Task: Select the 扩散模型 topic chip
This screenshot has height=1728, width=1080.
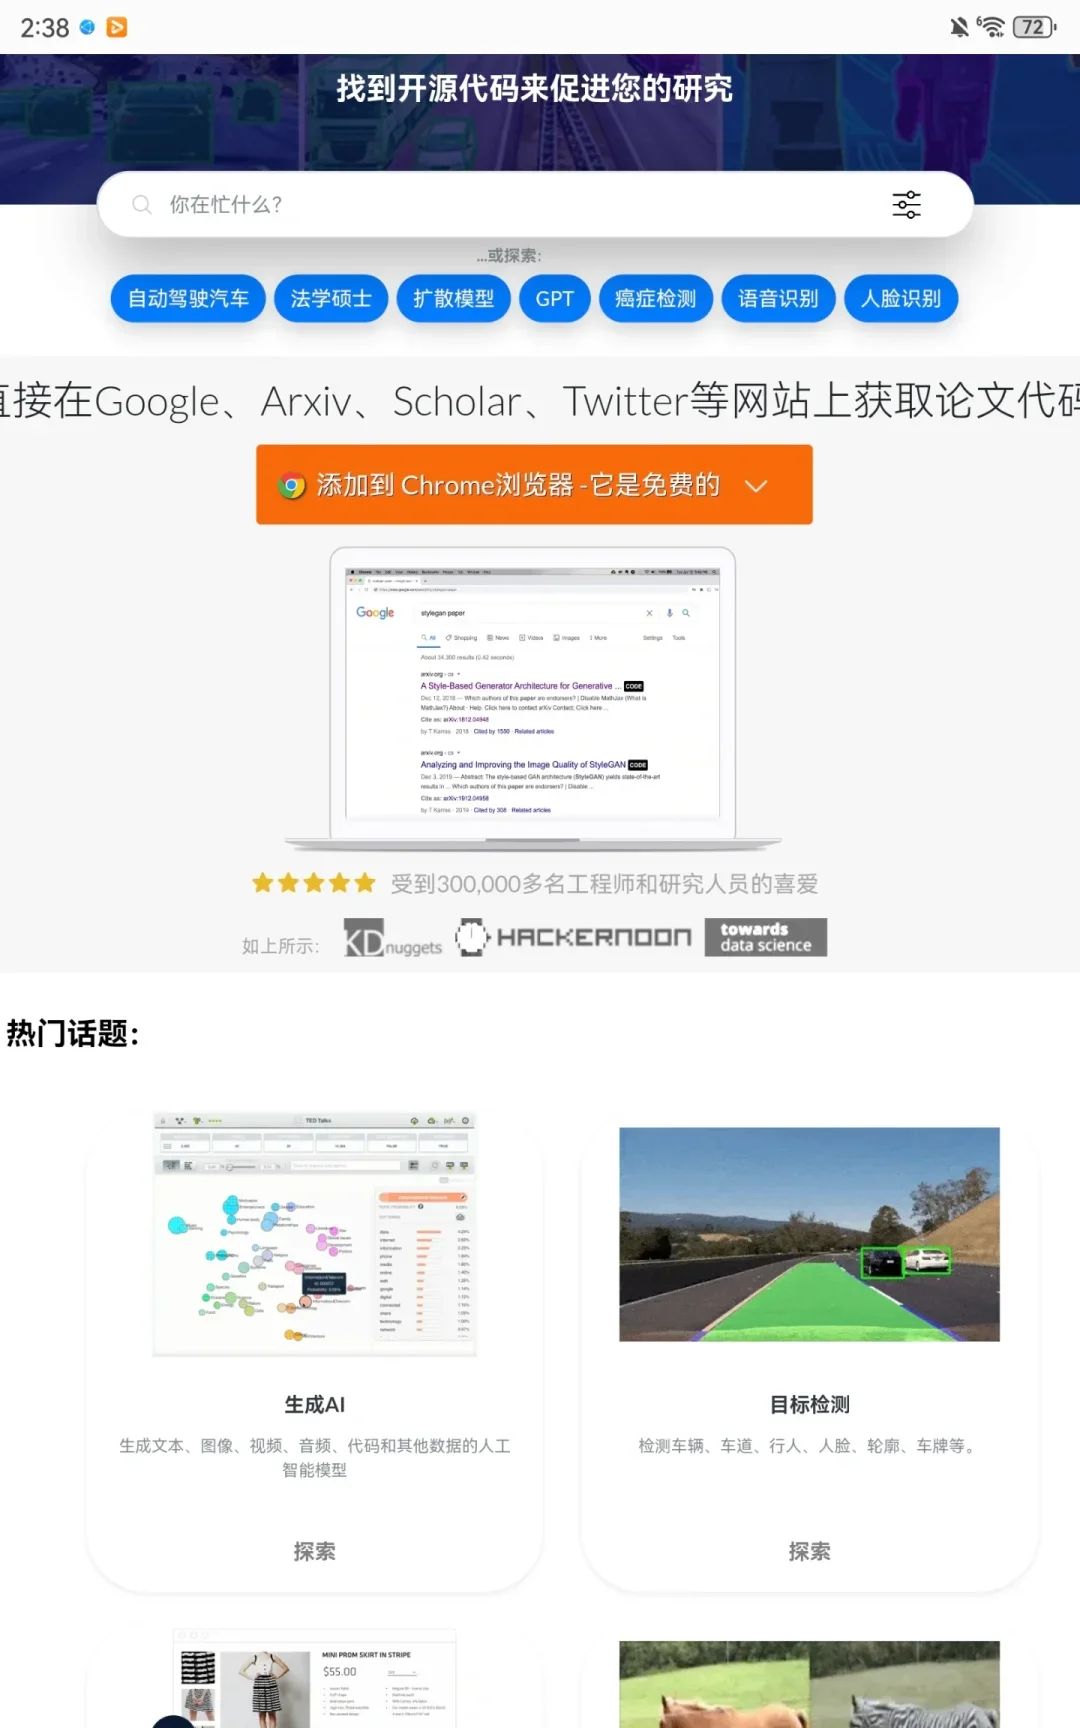Action: click(x=454, y=299)
